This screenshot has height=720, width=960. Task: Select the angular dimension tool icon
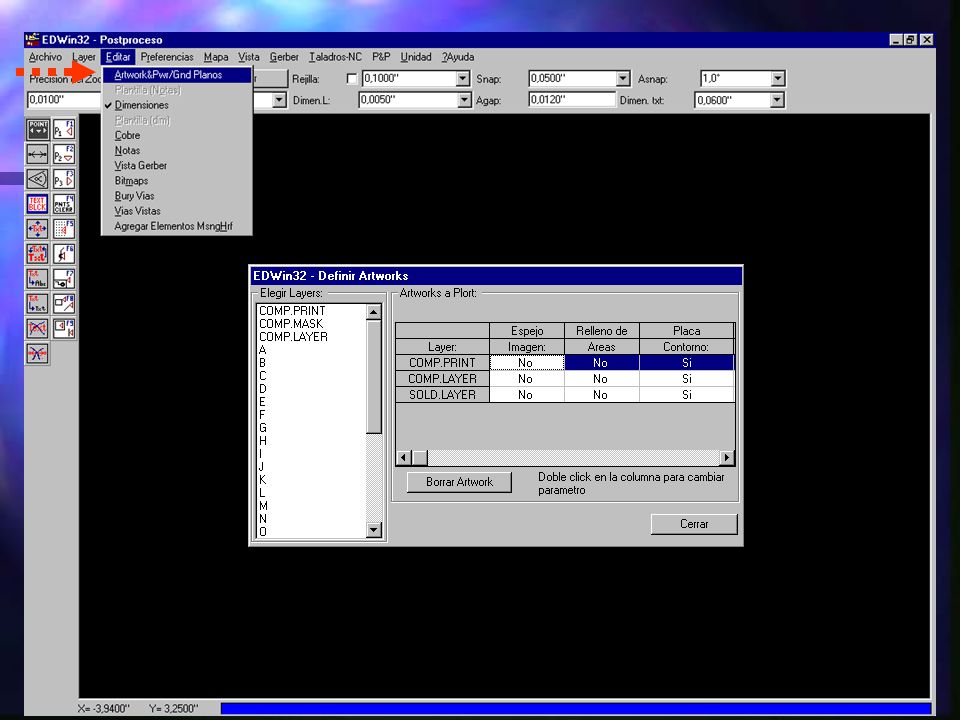(37, 179)
